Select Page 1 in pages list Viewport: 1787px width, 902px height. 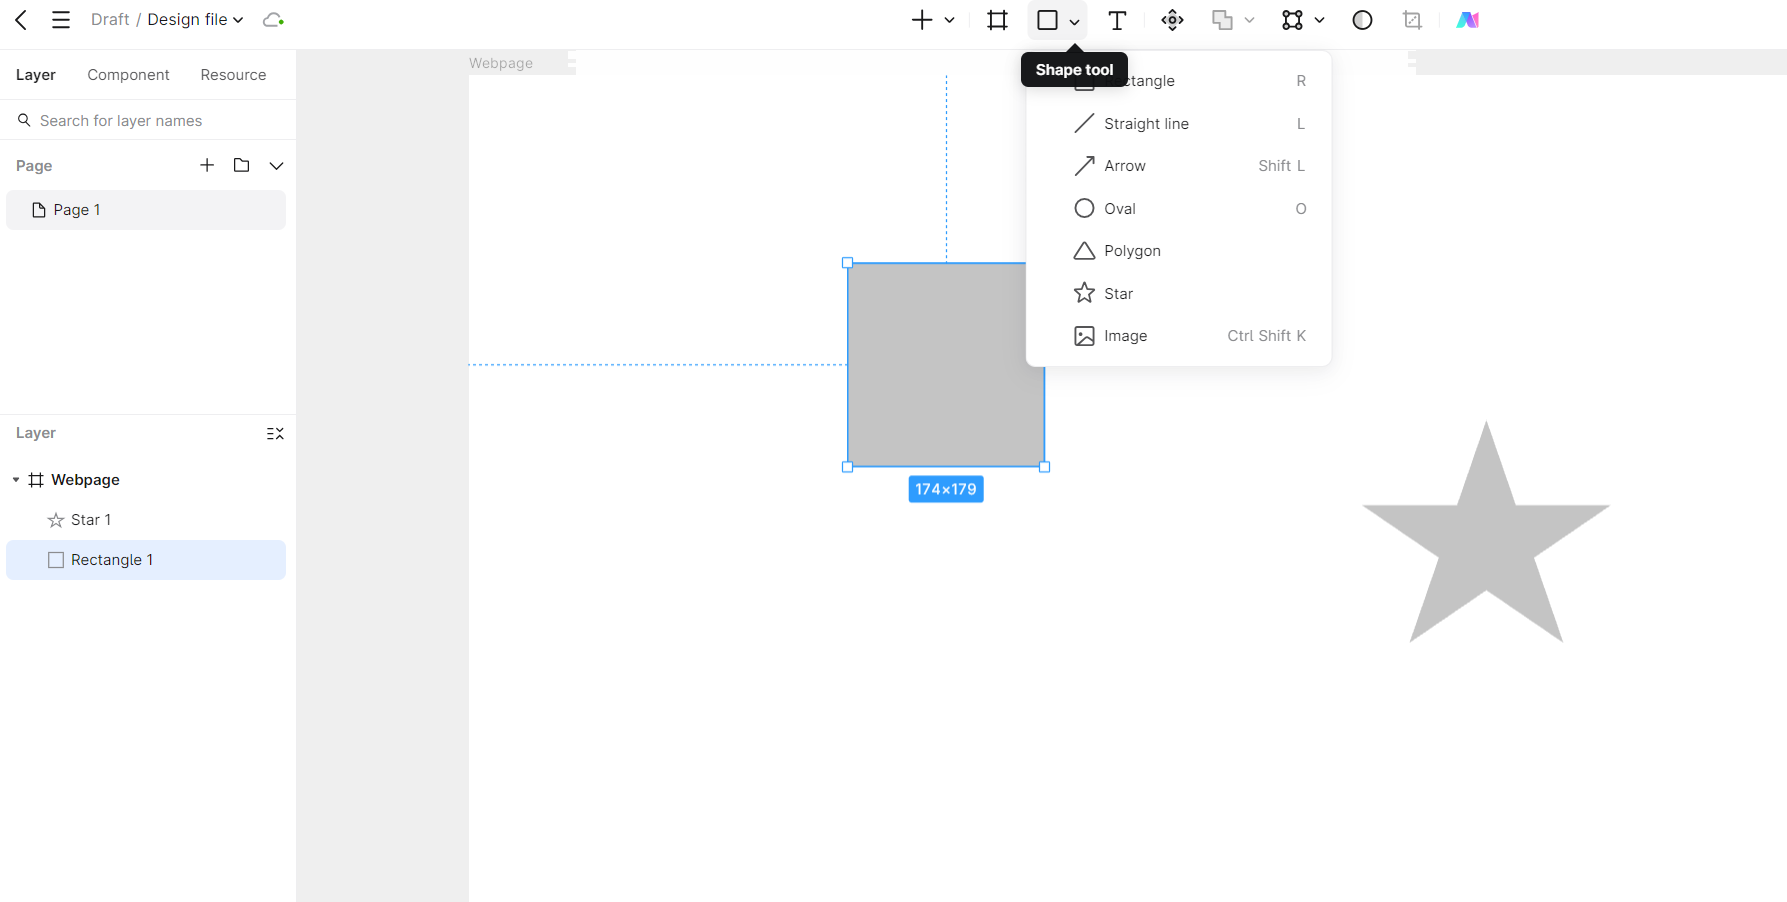coord(146,210)
